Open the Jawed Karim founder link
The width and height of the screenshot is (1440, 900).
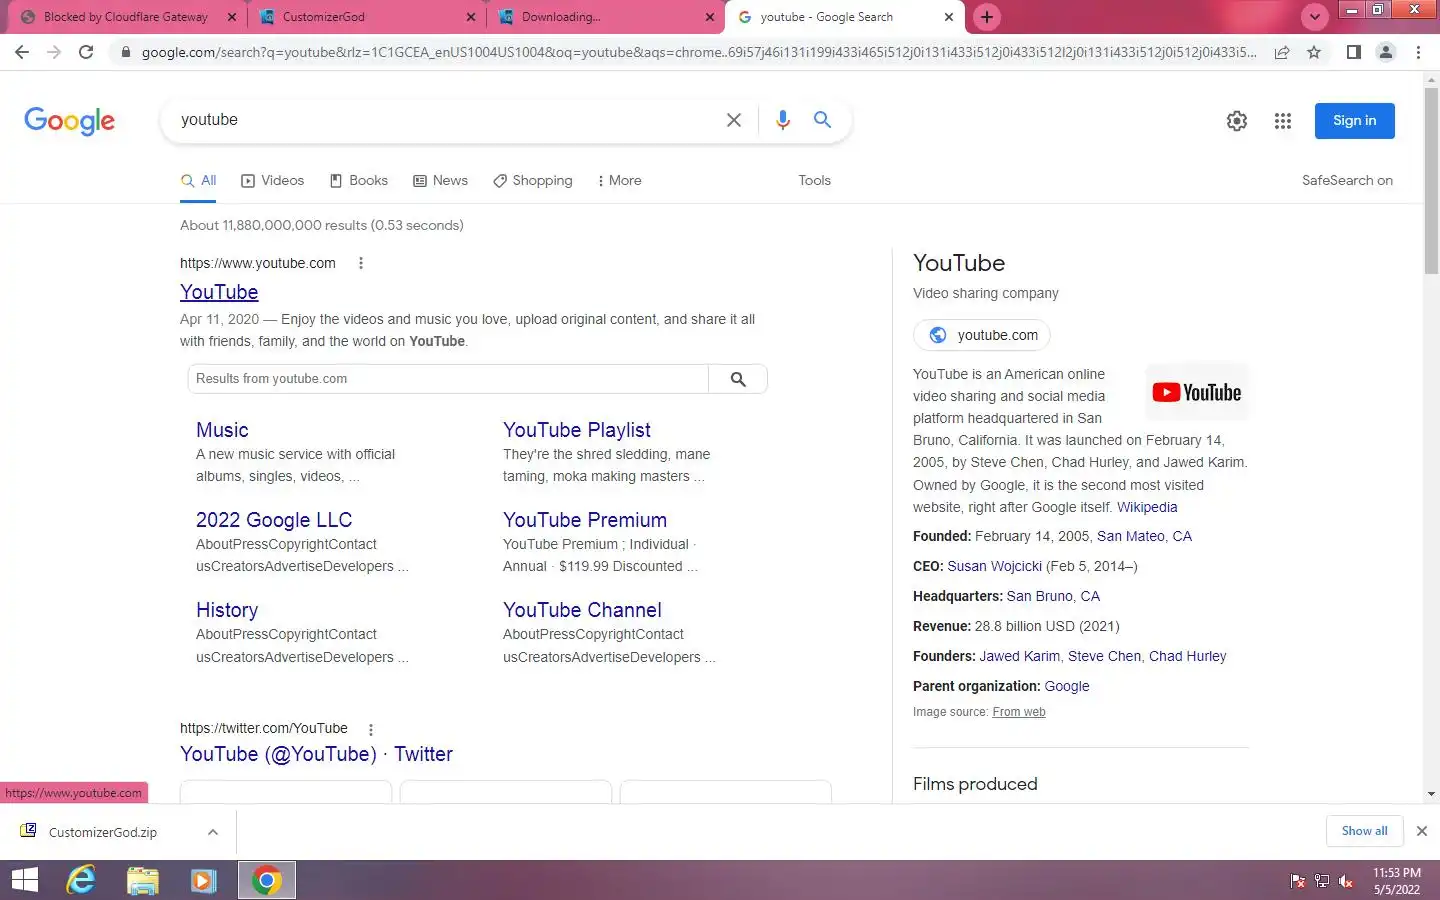[x=1019, y=656]
